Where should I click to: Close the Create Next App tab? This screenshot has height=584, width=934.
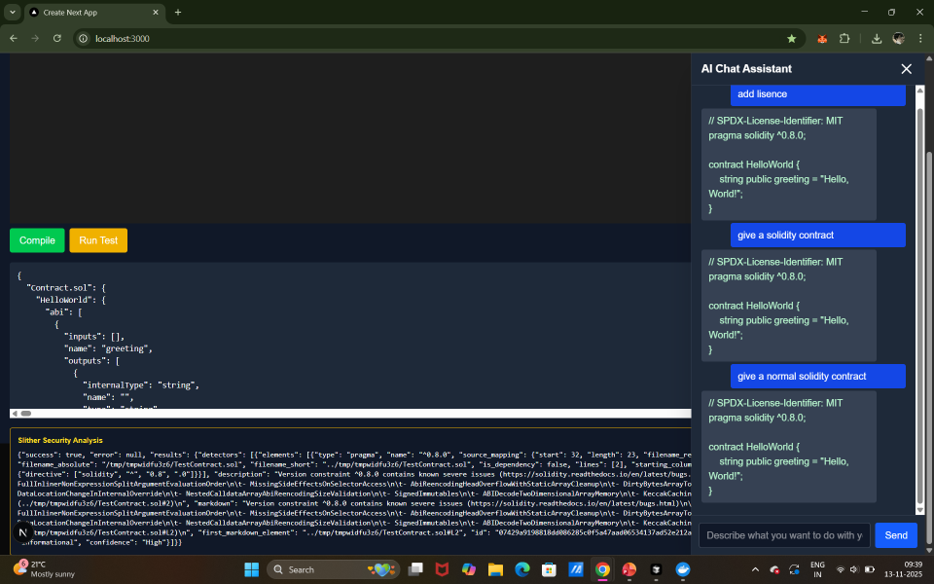coord(155,13)
